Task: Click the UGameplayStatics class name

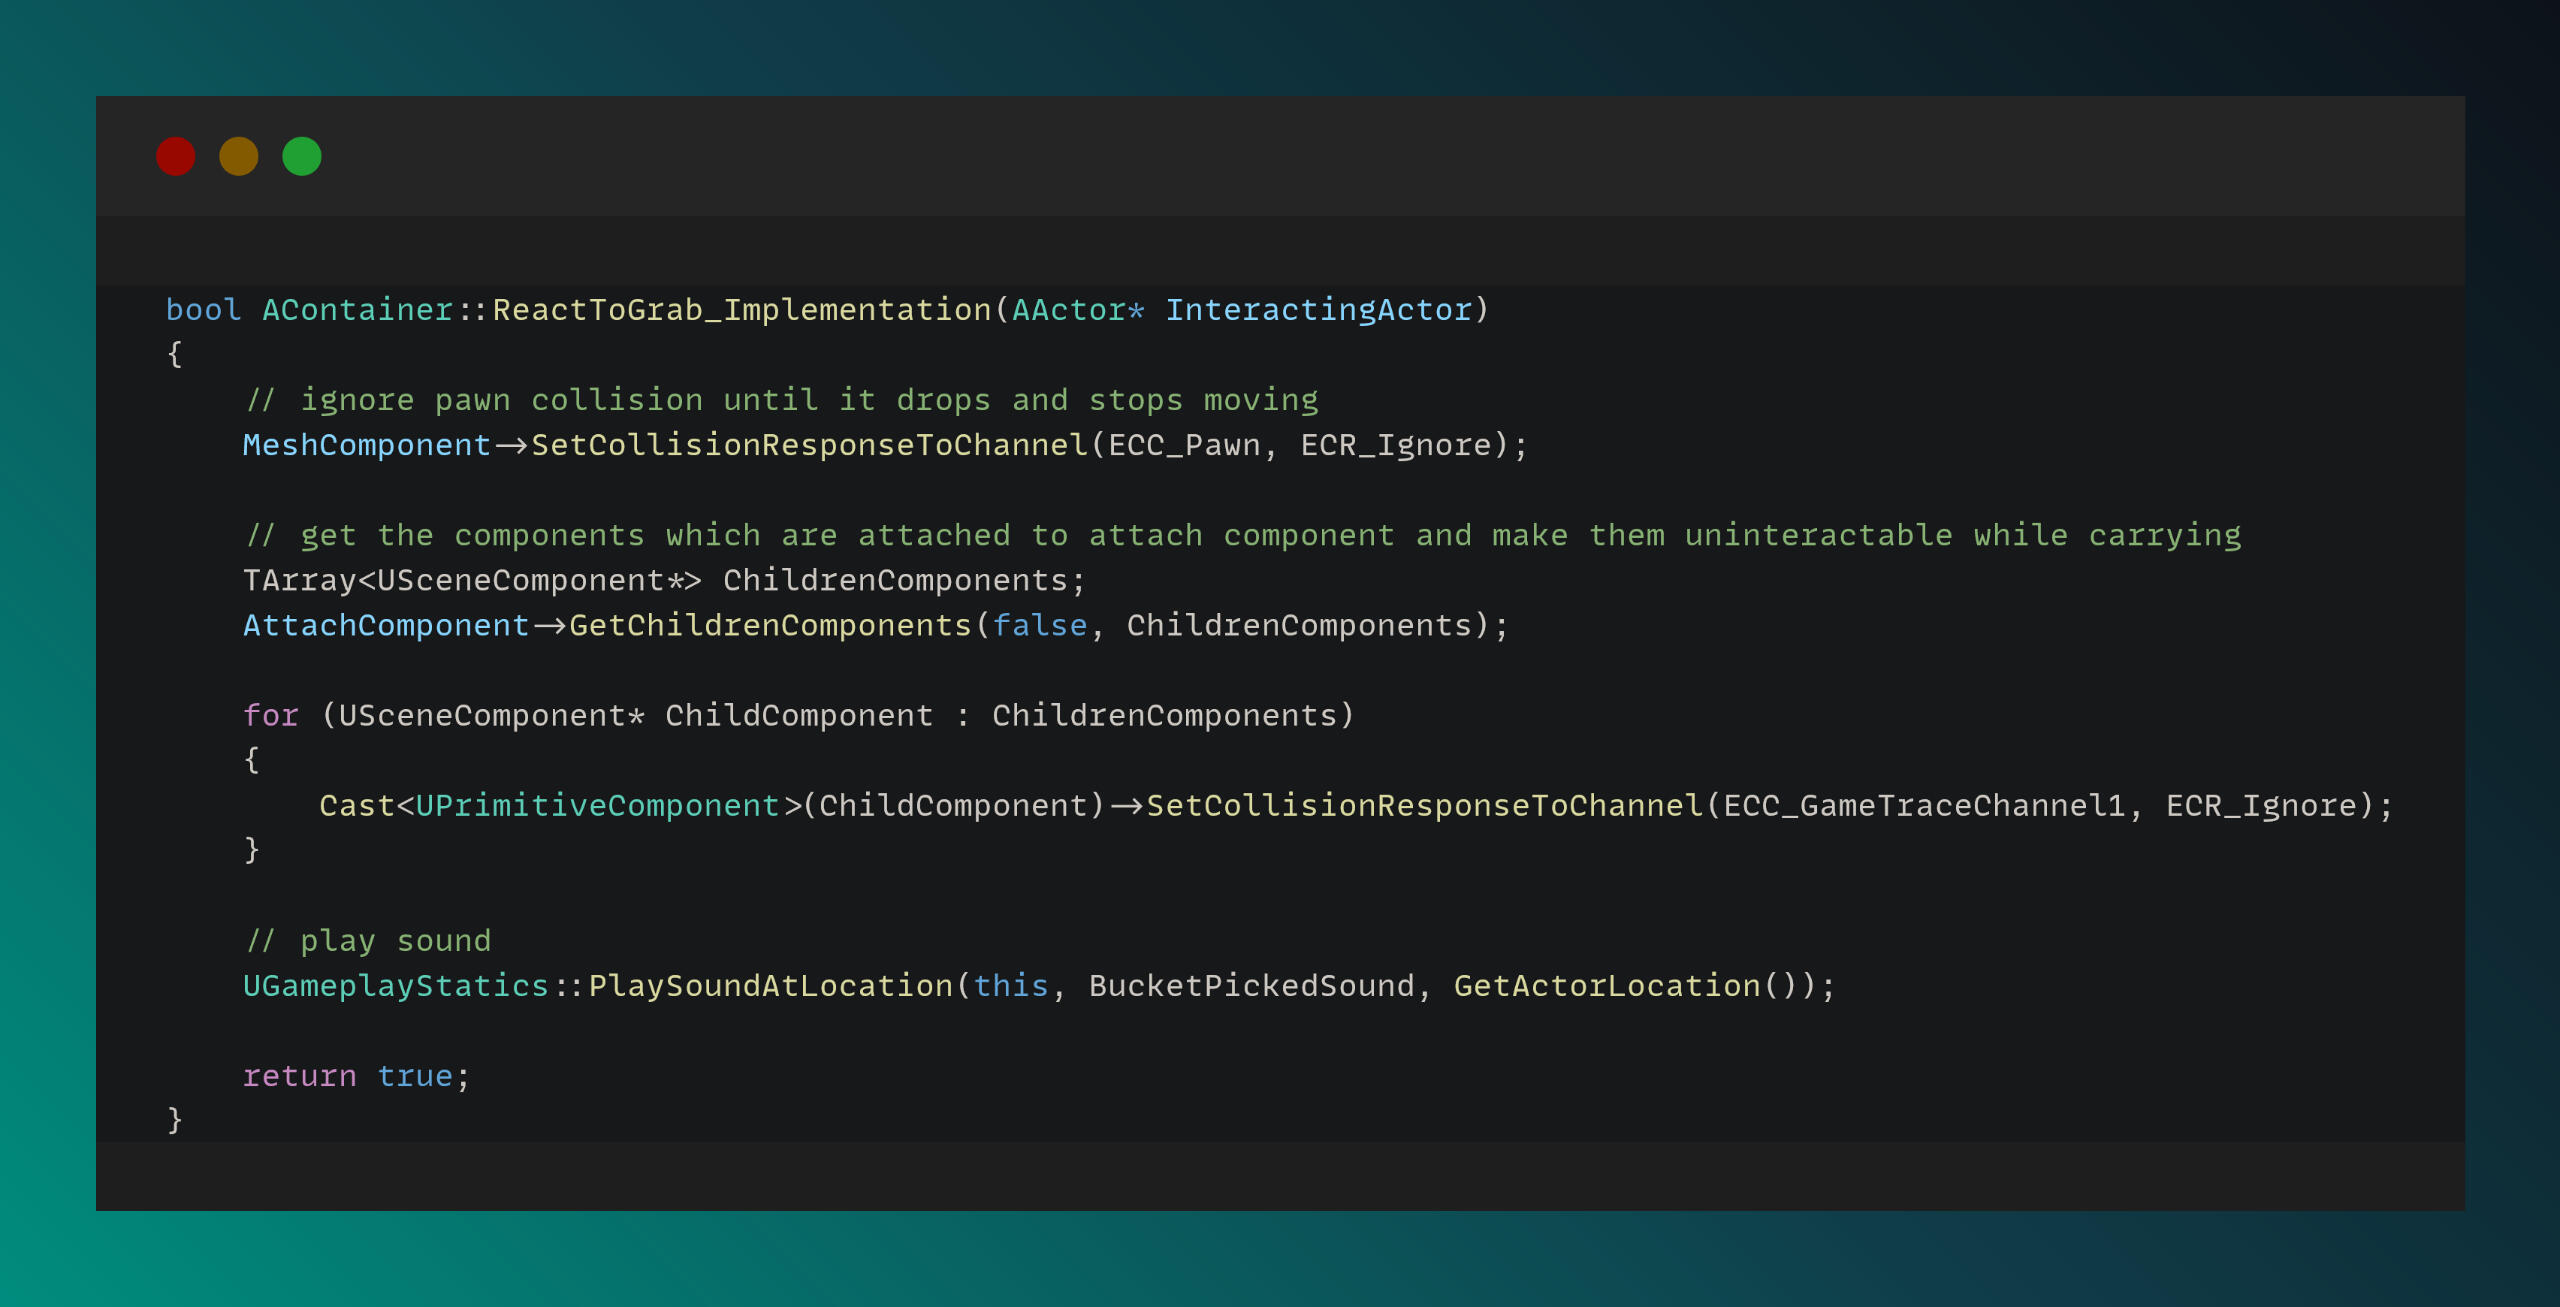Action: click(x=395, y=986)
